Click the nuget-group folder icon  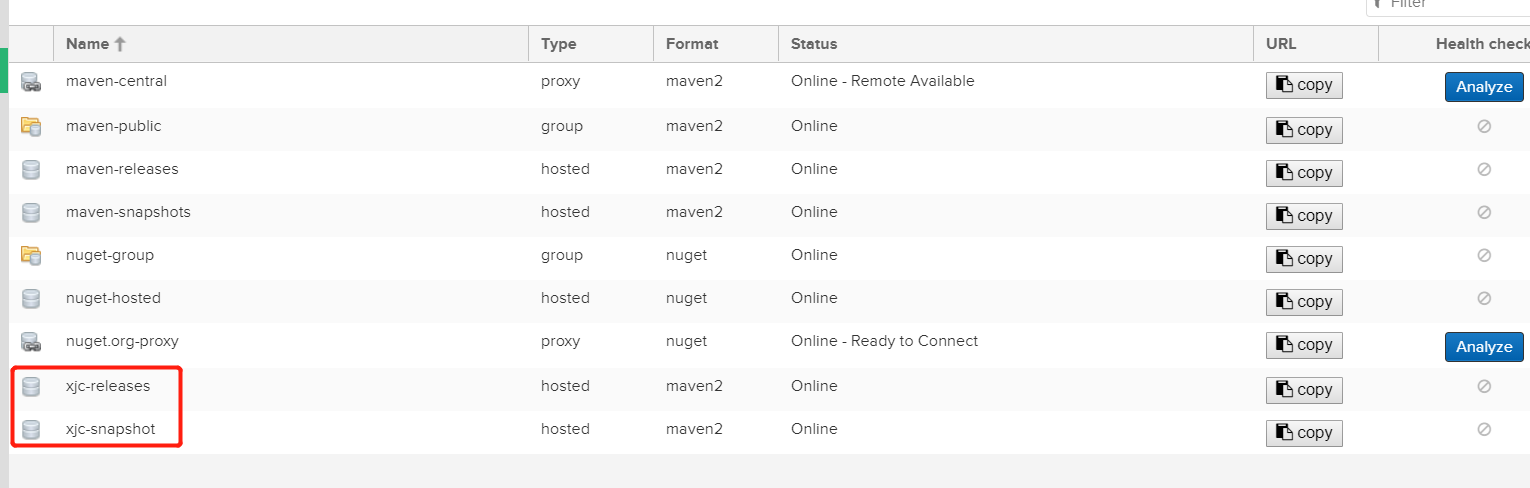(31, 256)
